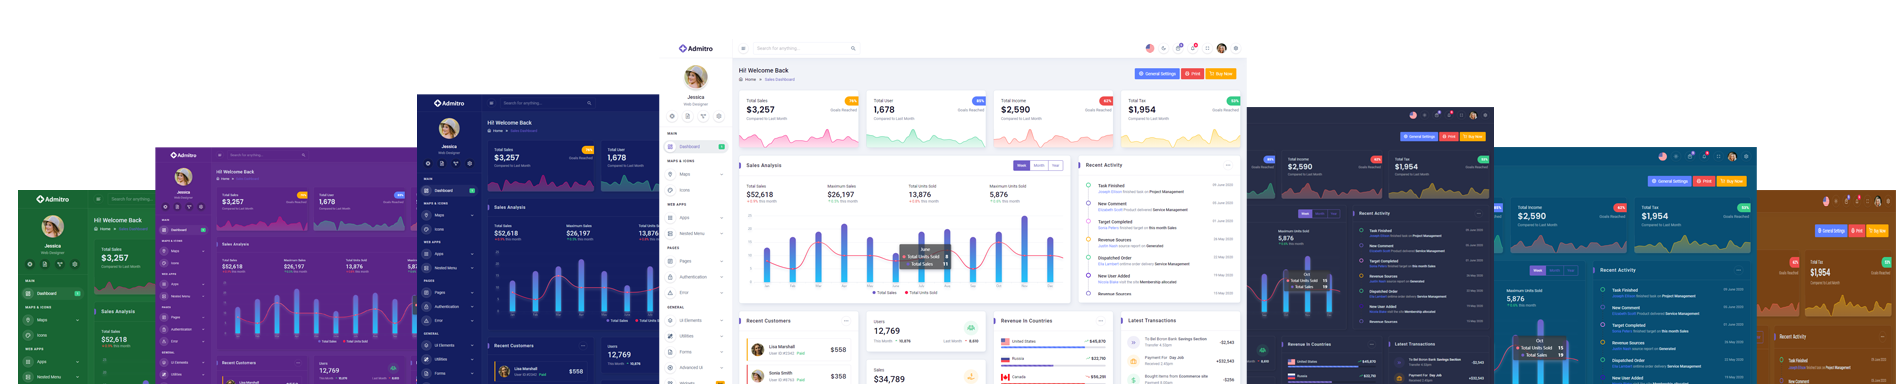Open notifications bell in white dashboard

click(x=1193, y=48)
